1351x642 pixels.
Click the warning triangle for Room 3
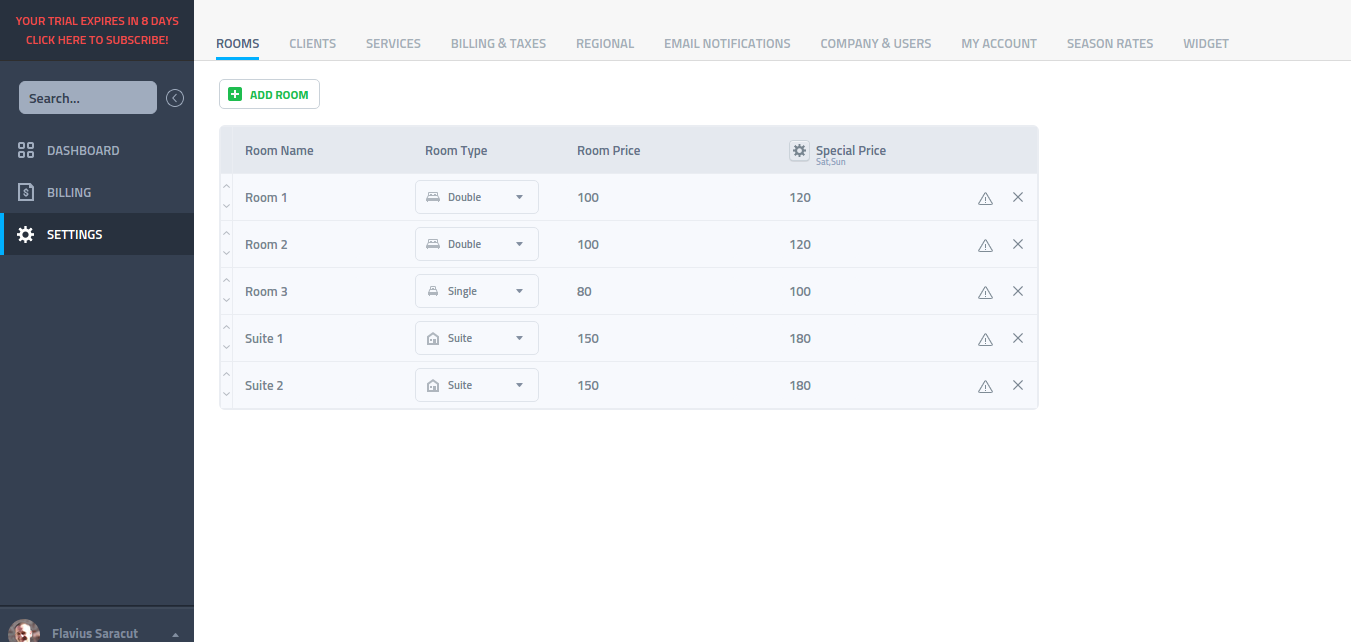(985, 292)
